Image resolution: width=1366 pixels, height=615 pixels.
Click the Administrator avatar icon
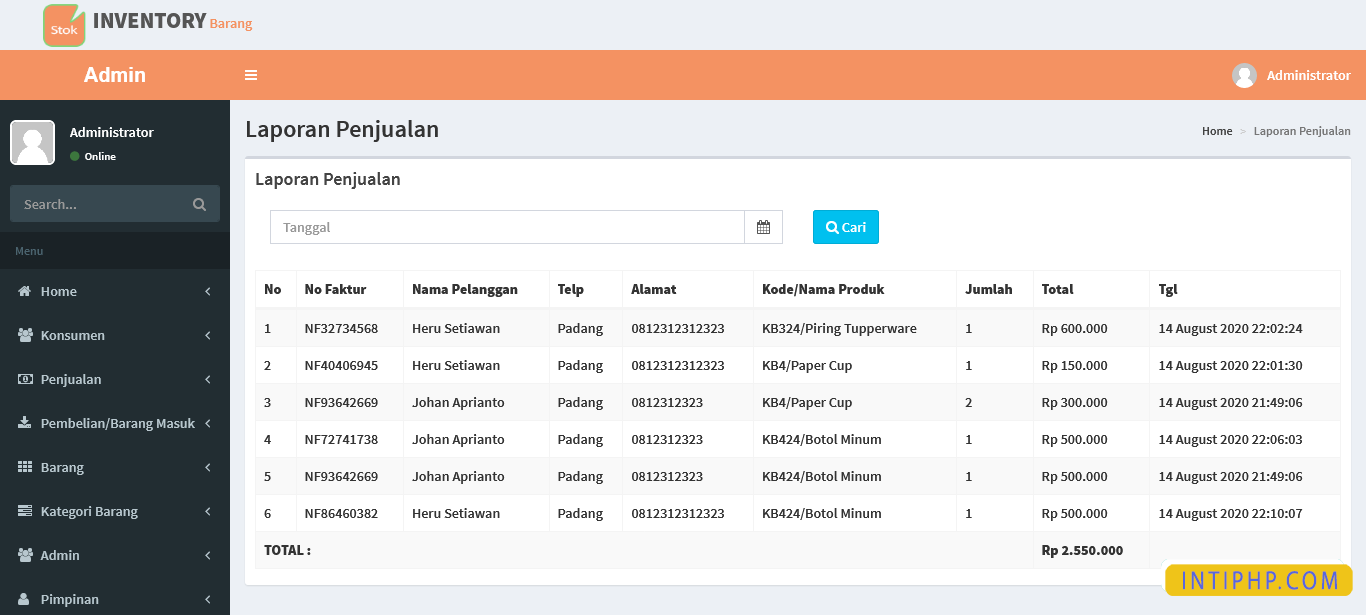click(1244, 74)
